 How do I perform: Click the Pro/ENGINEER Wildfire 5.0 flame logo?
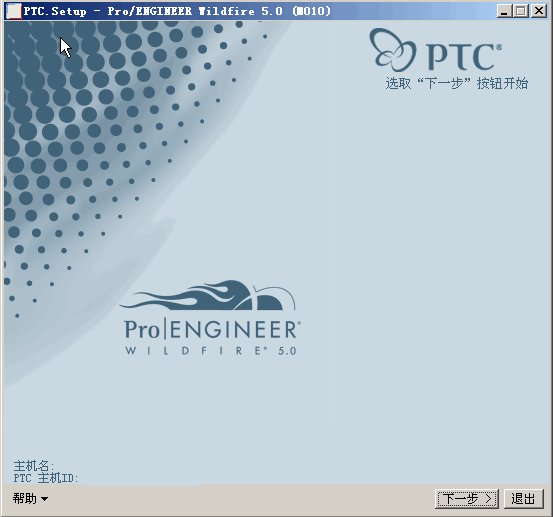(211, 318)
